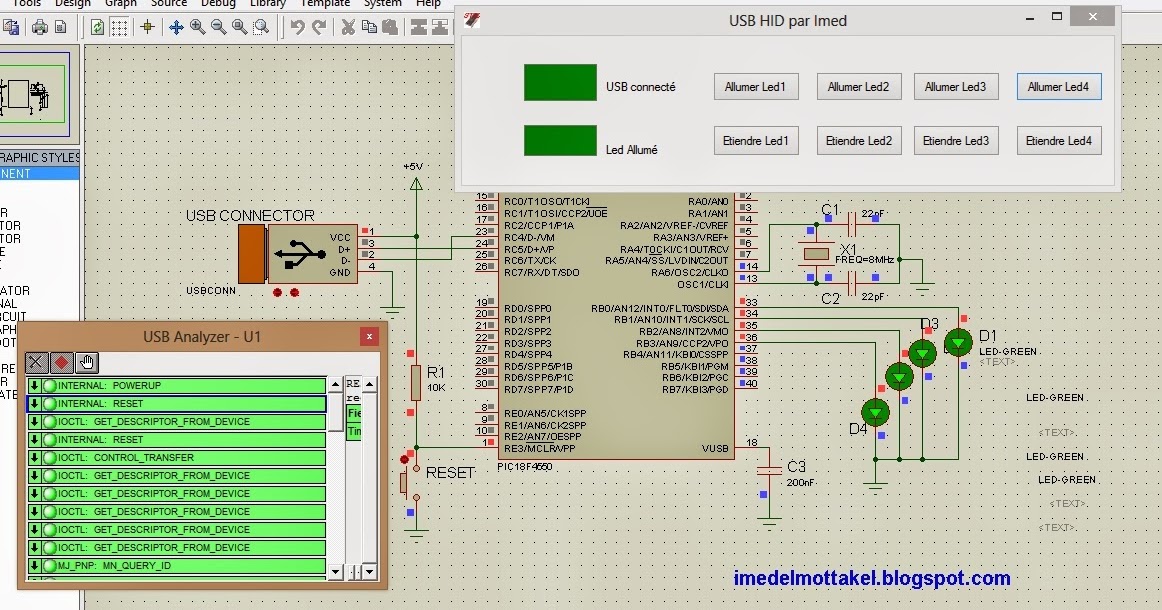The height and width of the screenshot is (610, 1162).
Task: Select the Zoom Out tool
Action: coord(218,26)
